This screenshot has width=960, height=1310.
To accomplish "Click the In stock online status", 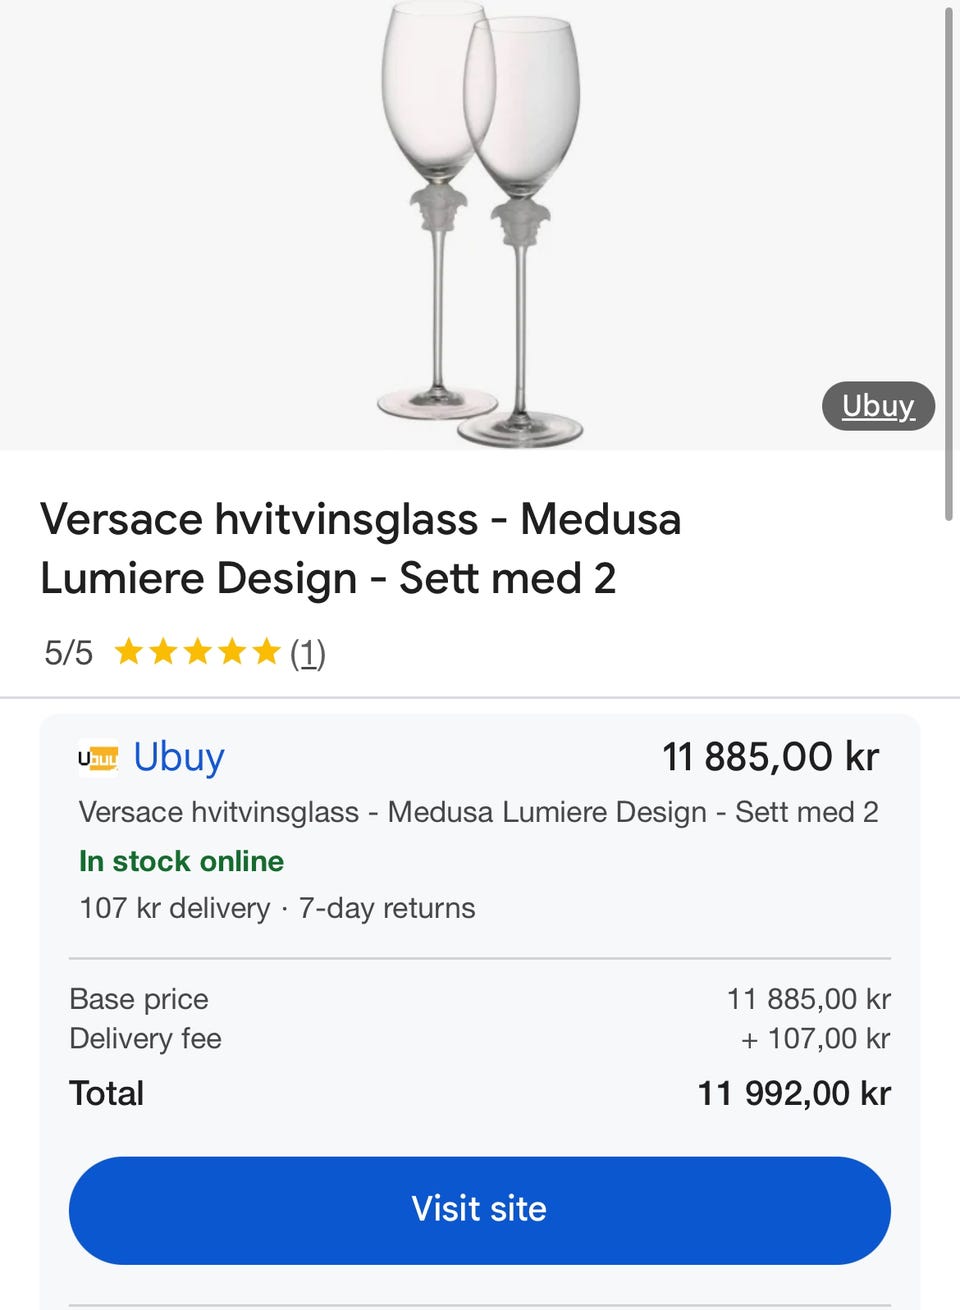I will coord(181,861).
